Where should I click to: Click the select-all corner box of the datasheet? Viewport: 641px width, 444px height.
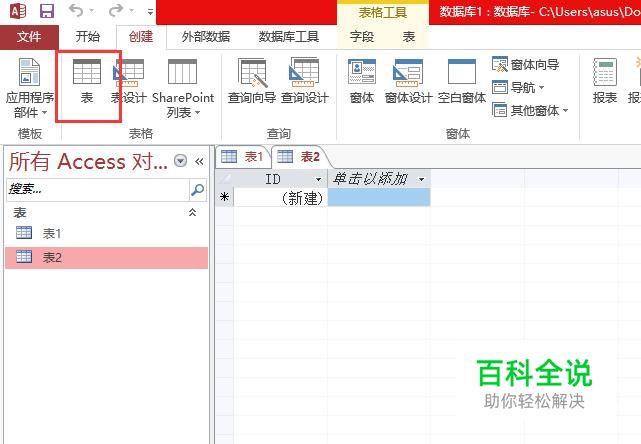tap(224, 179)
